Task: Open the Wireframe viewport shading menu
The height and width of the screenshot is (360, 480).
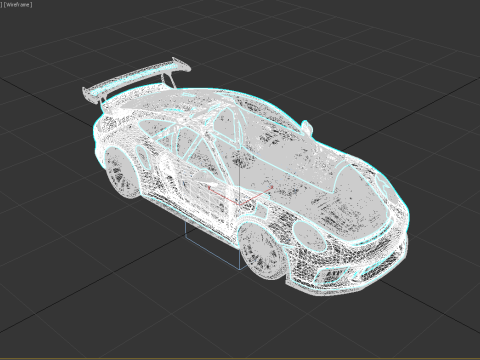Action: (x=18, y=5)
